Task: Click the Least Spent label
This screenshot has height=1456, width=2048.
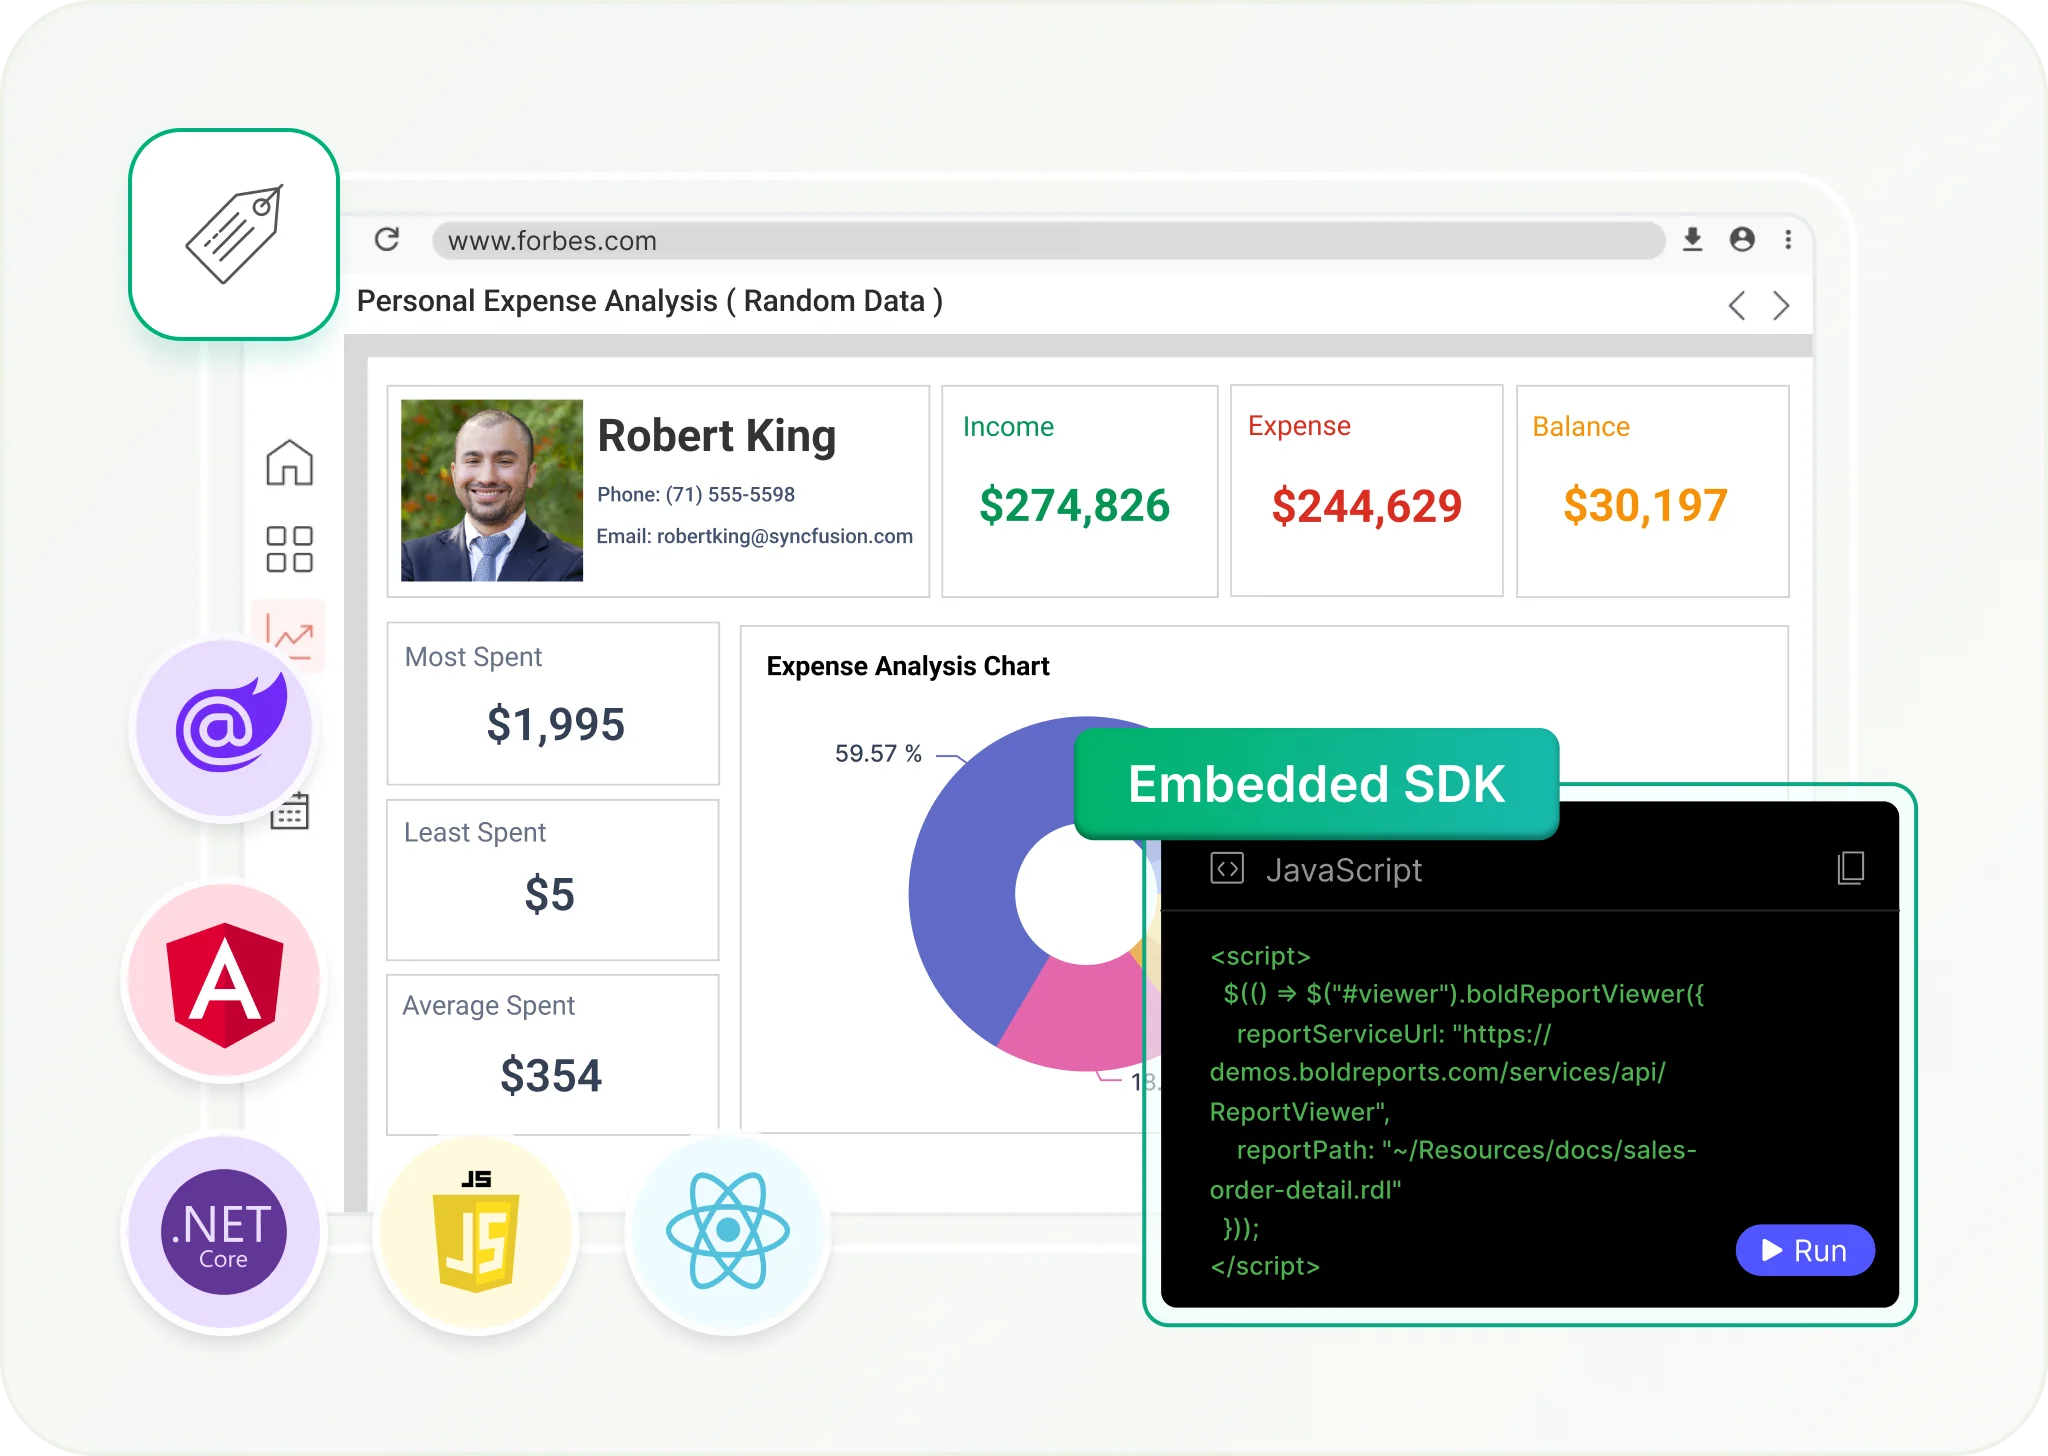Action: tap(475, 833)
